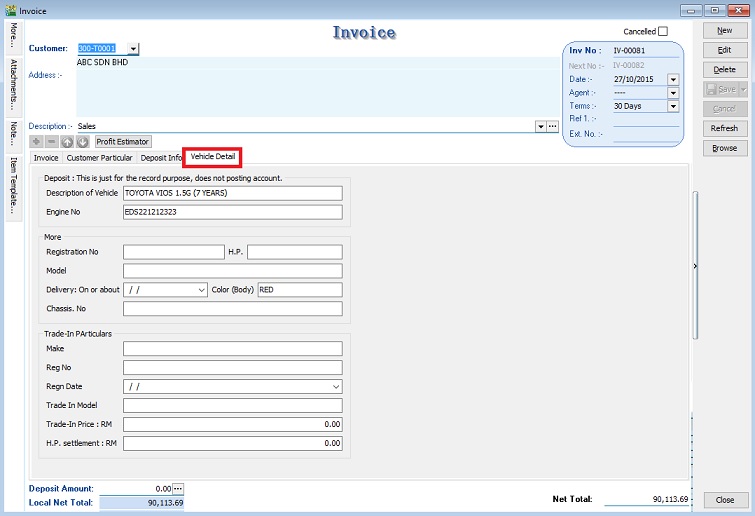Click the Refresh button

point(724,128)
